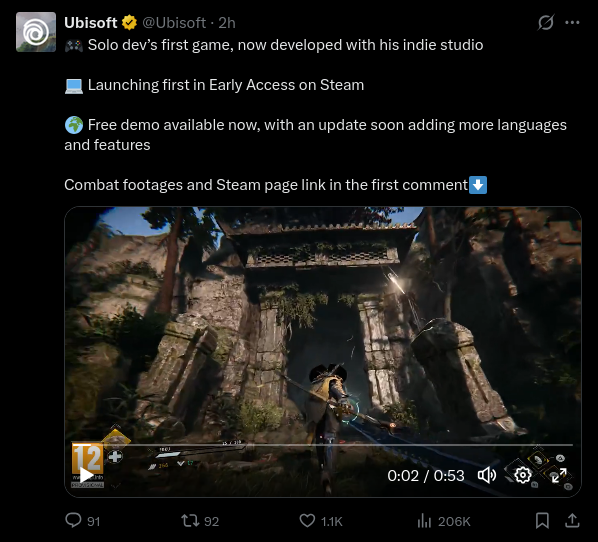Click the video thumbnail of the stone gate
This screenshot has height=542, width=598.
[x=323, y=324]
